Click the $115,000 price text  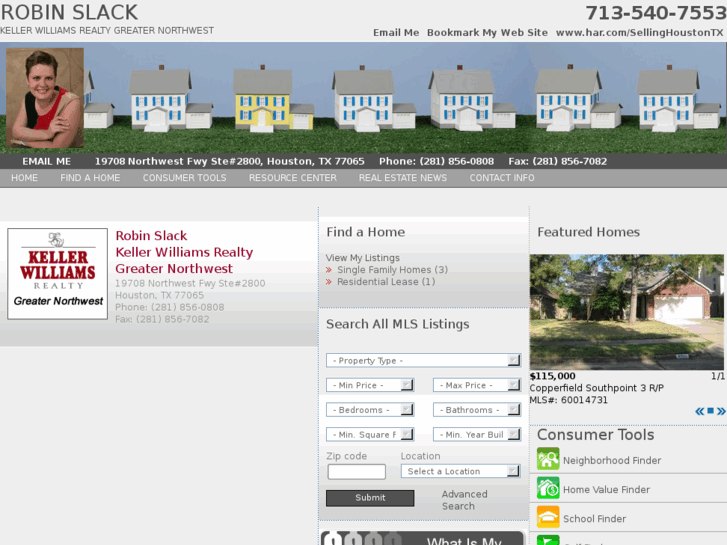(552, 376)
